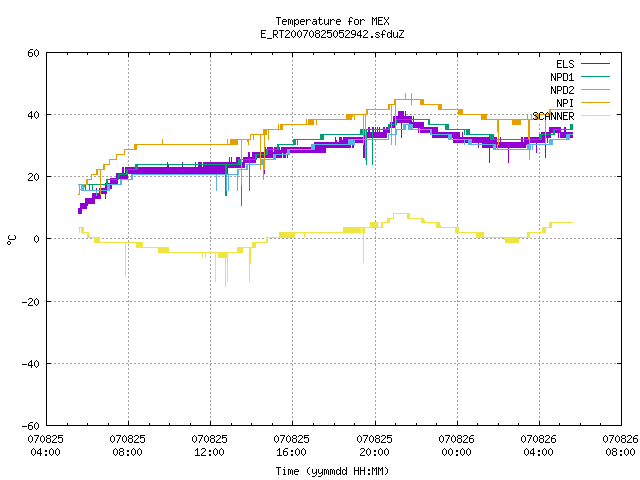Click the yellow SCANNER legend line sample
This screenshot has width=640, height=480.
click(595, 116)
